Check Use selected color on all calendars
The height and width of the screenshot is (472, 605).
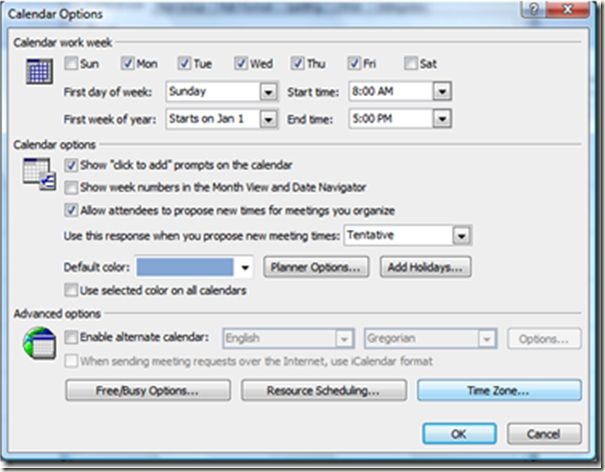(71, 290)
